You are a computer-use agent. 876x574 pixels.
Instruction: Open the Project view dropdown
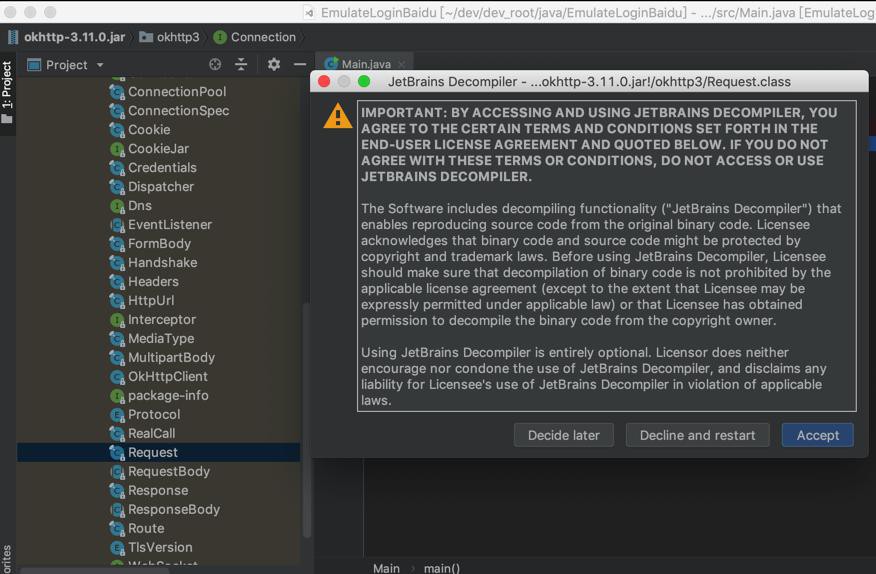coord(100,65)
